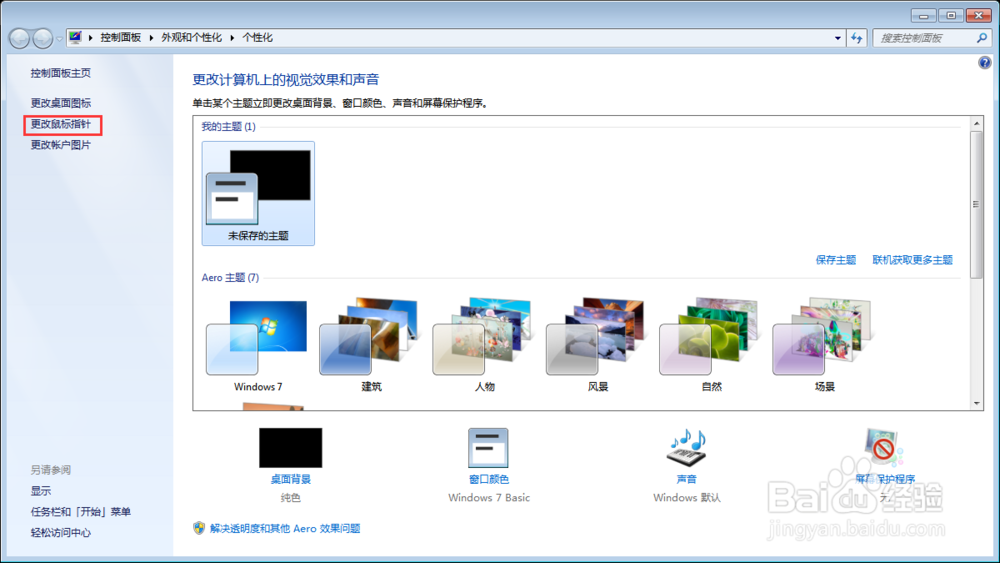Open 更改鼠标指针 link
This screenshot has width=1000, height=563.
coord(61,124)
